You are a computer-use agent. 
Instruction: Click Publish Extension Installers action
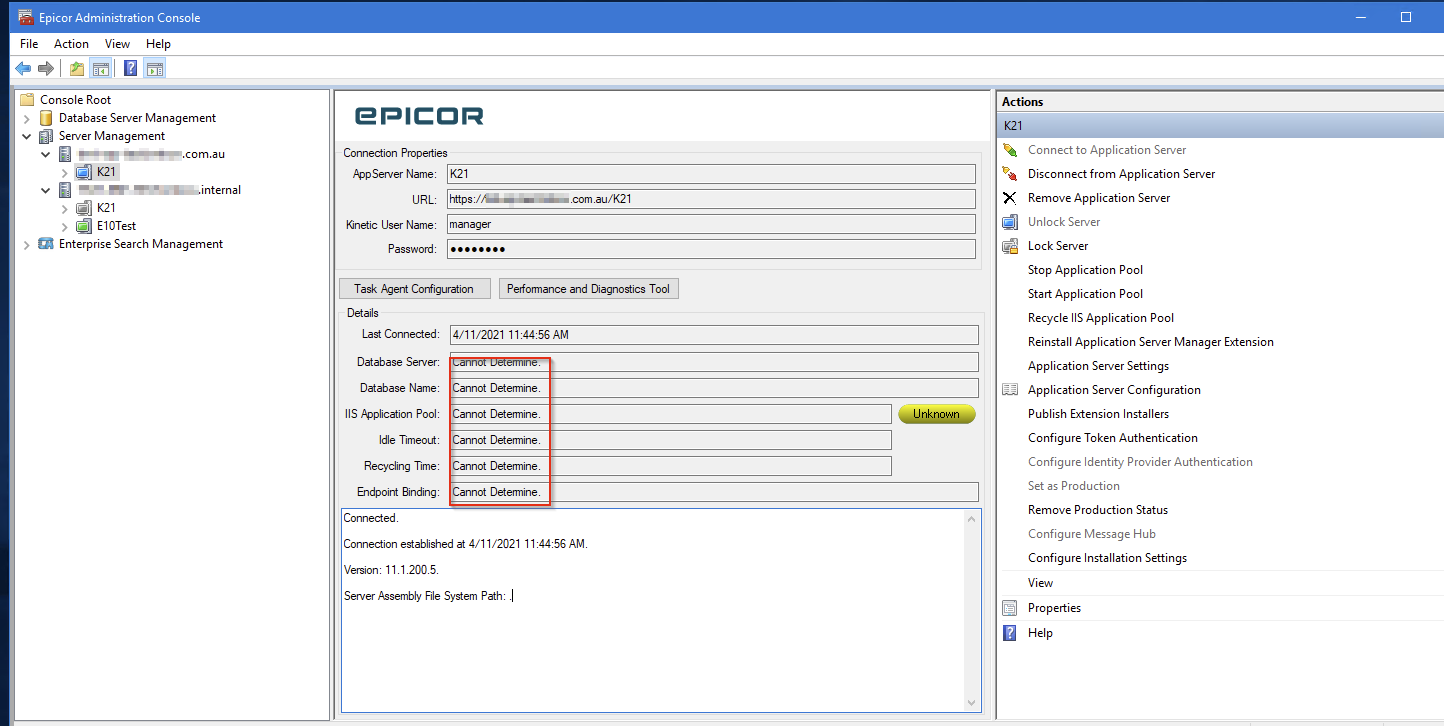tap(1098, 414)
